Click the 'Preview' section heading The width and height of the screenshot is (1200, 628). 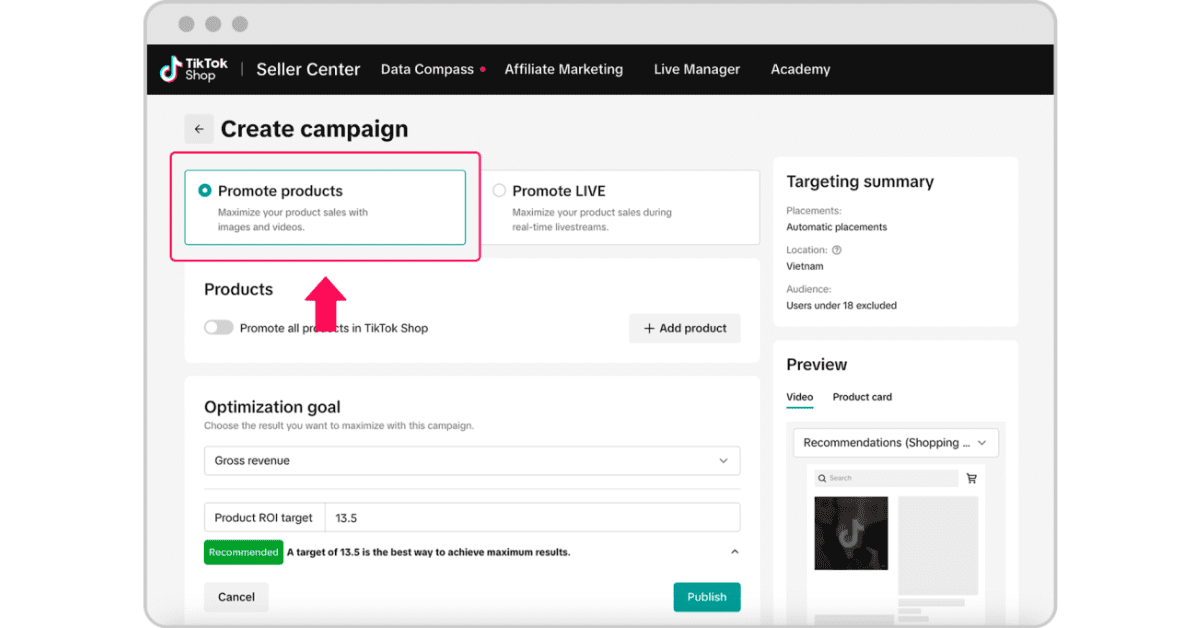pos(817,365)
